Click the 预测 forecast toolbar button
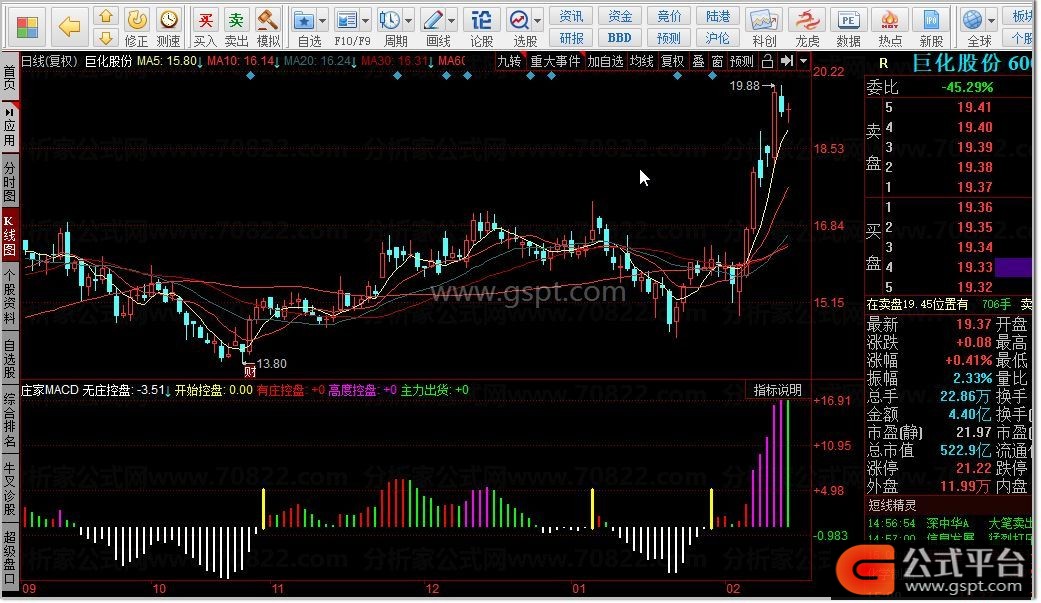This screenshot has height=603, width=1041. [669, 39]
